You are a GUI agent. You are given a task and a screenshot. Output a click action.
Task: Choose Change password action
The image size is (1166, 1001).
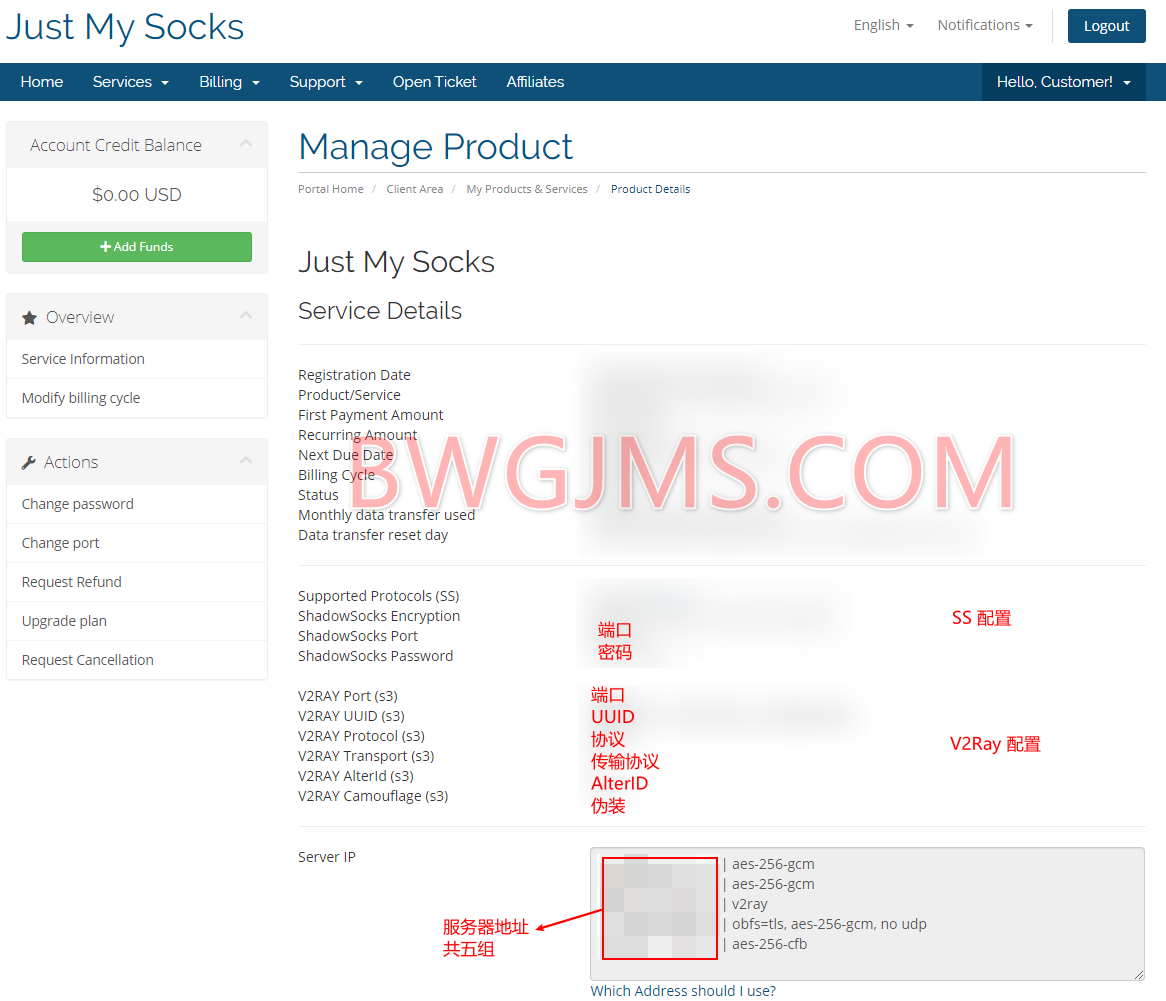137,504
